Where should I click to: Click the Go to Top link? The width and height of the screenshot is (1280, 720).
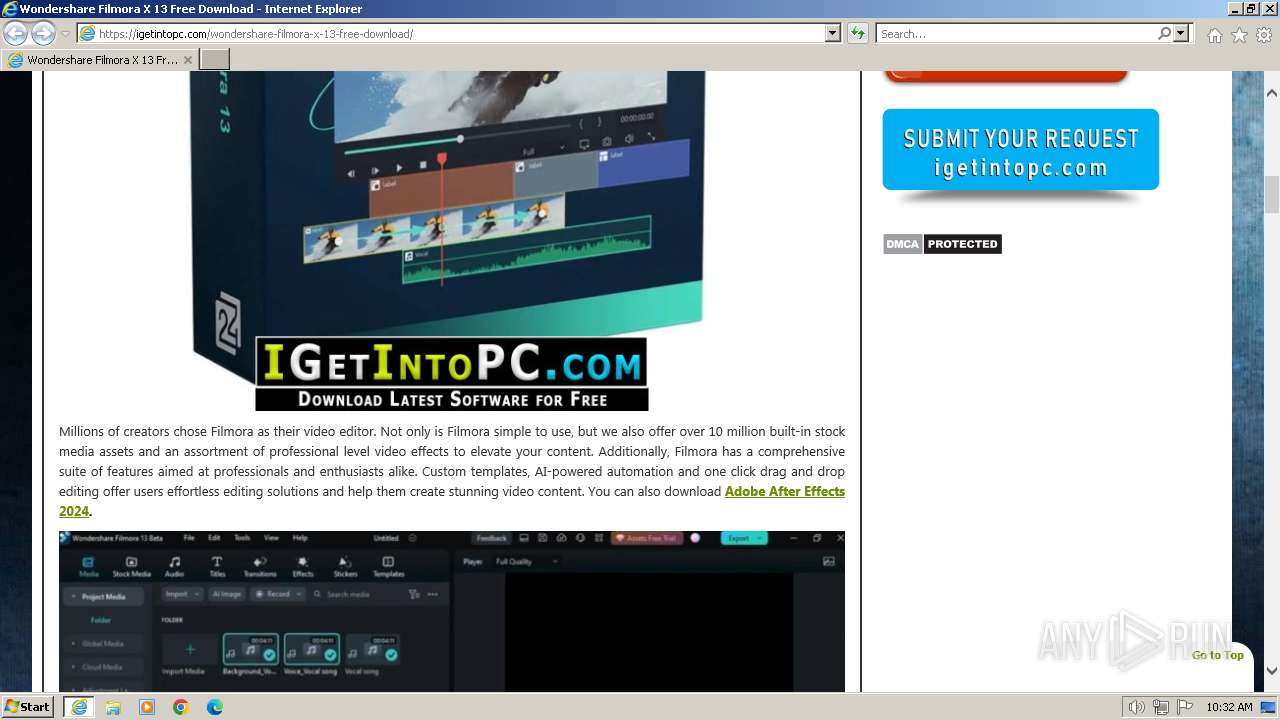click(x=1217, y=655)
